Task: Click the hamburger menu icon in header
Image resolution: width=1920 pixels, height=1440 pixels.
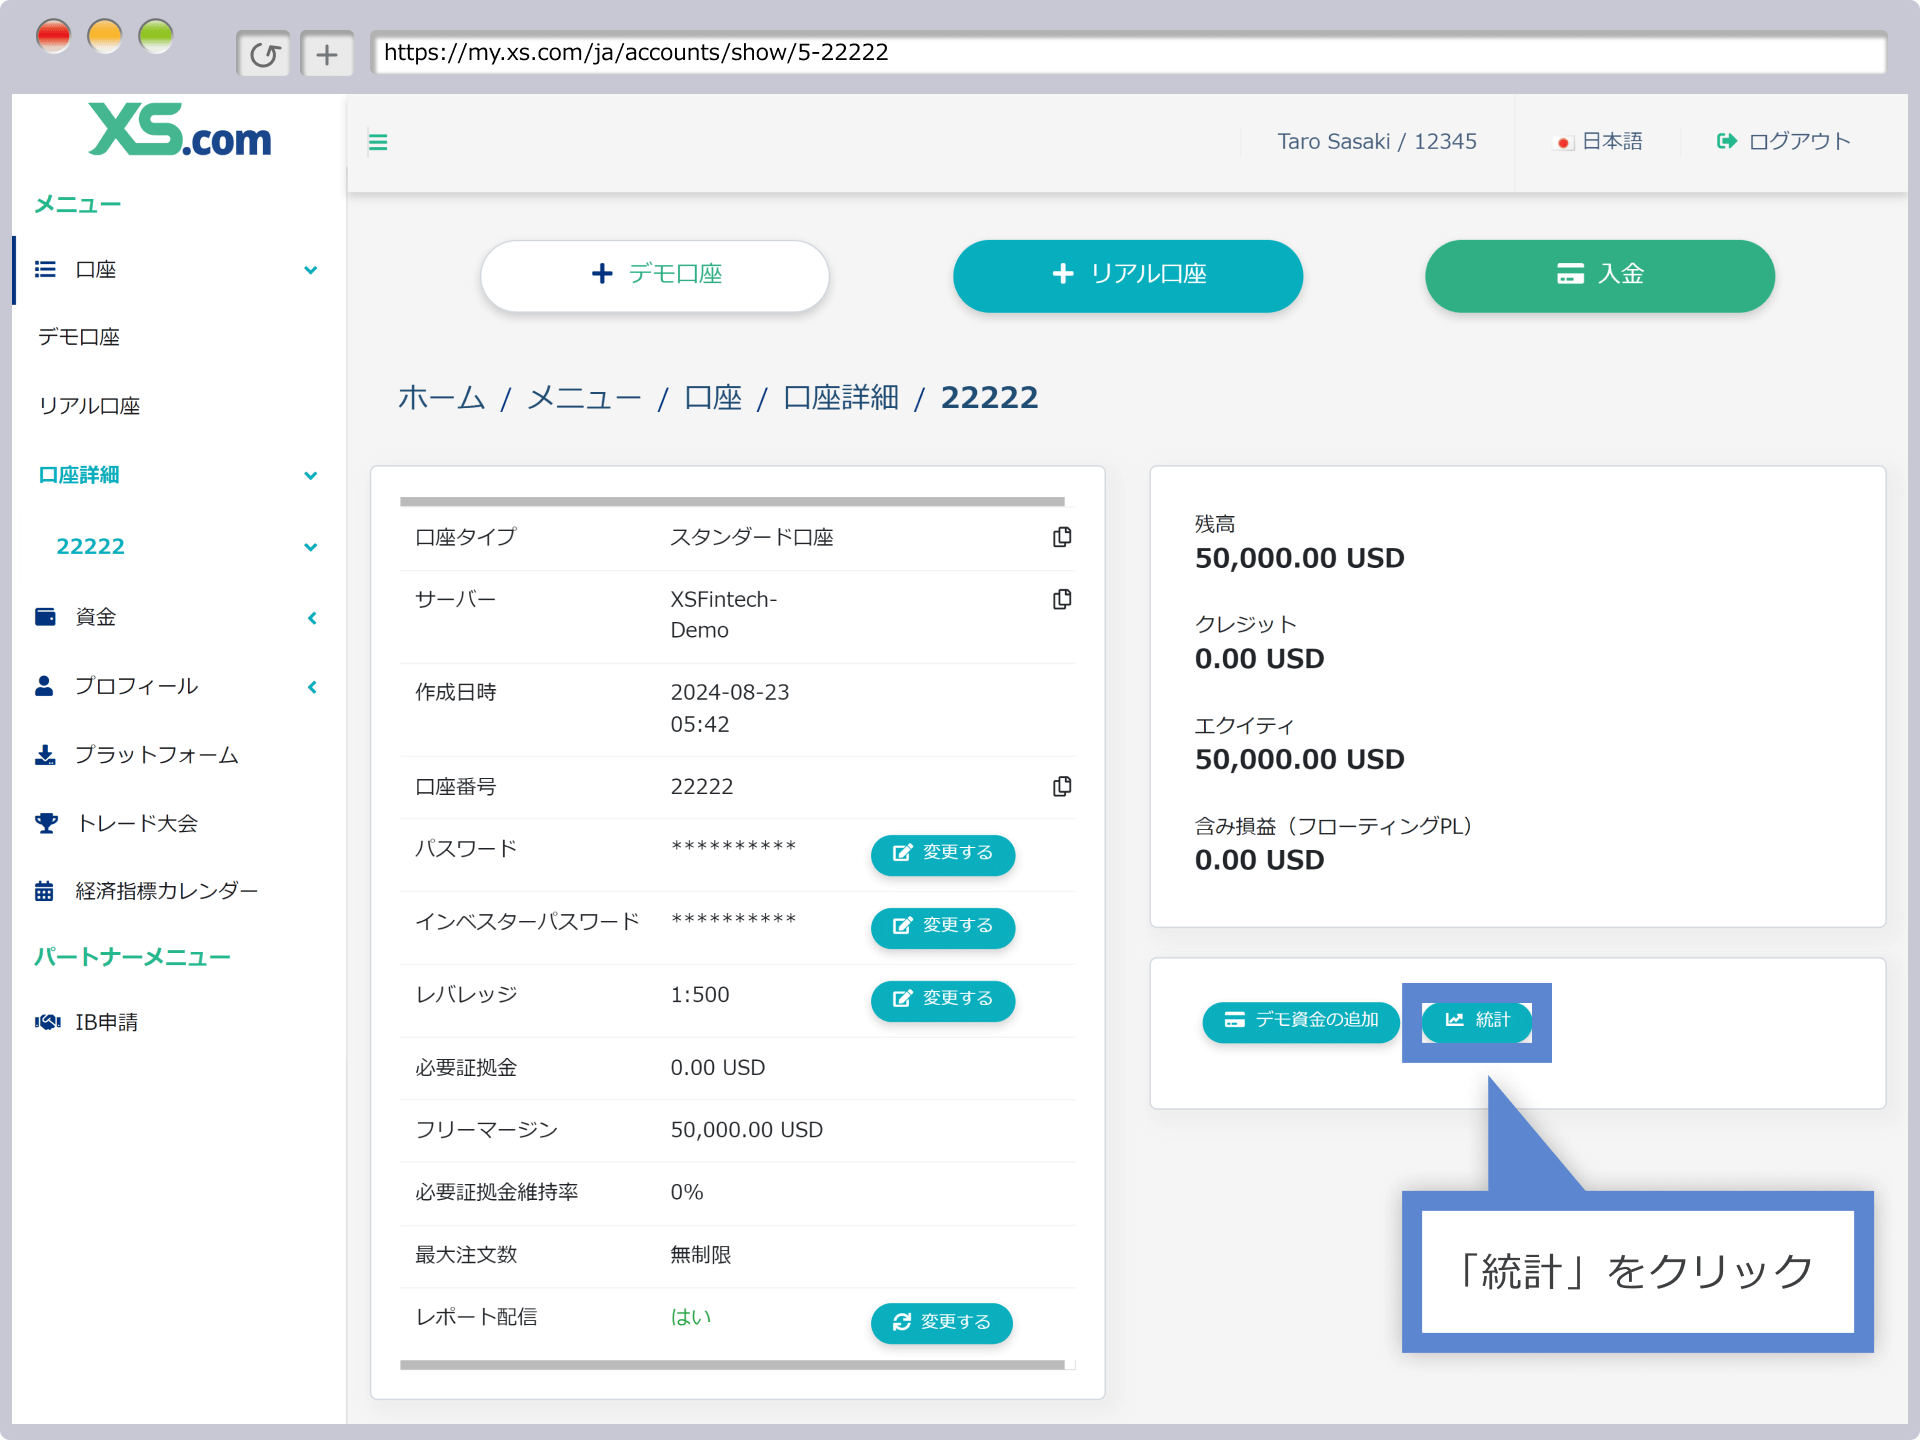Action: click(378, 142)
